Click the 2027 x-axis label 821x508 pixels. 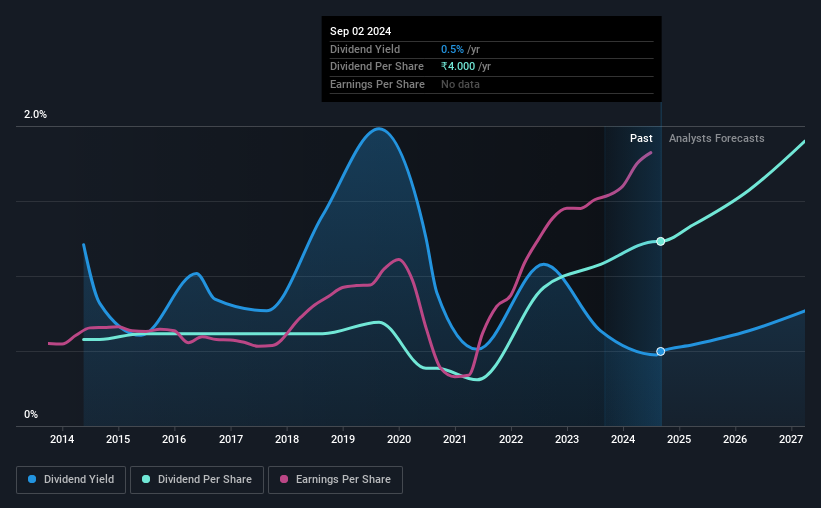click(x=791, y=439)
